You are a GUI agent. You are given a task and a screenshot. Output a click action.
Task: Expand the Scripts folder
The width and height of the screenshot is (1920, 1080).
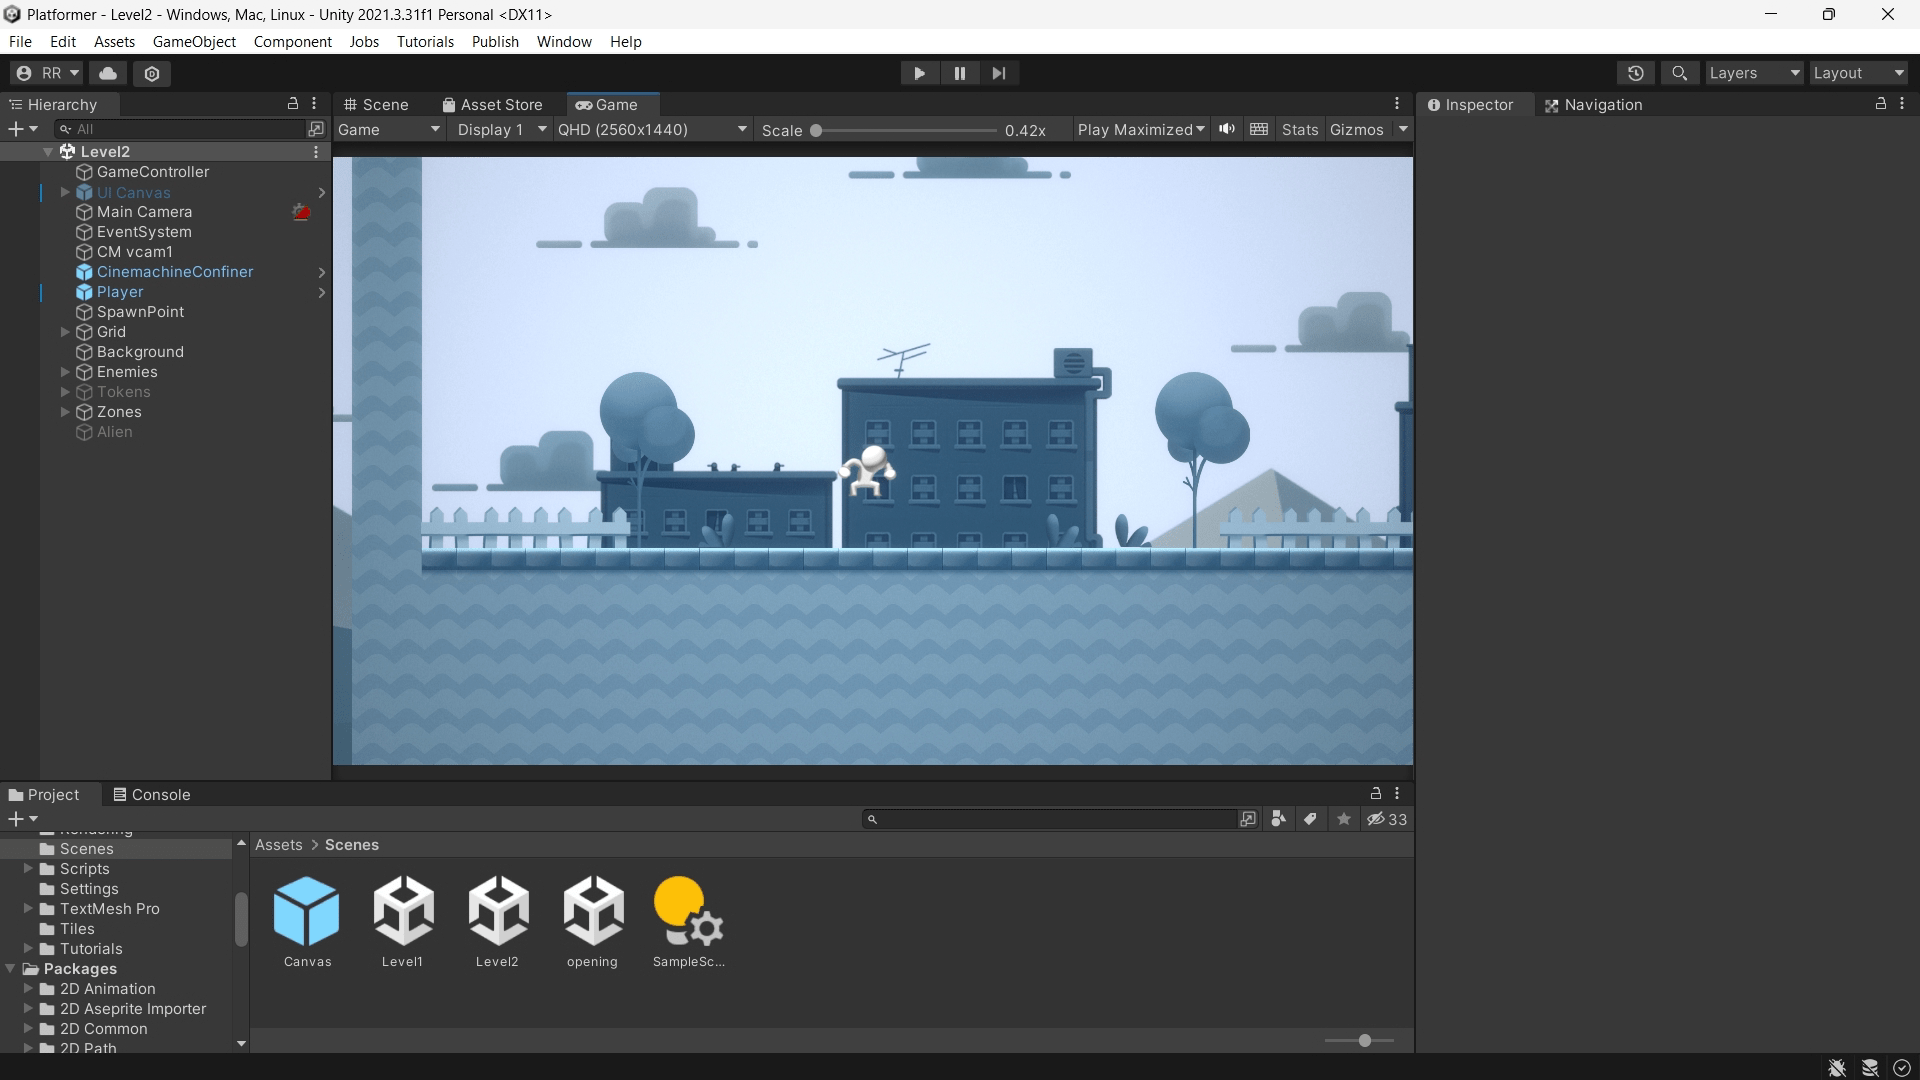pos(28,868)
